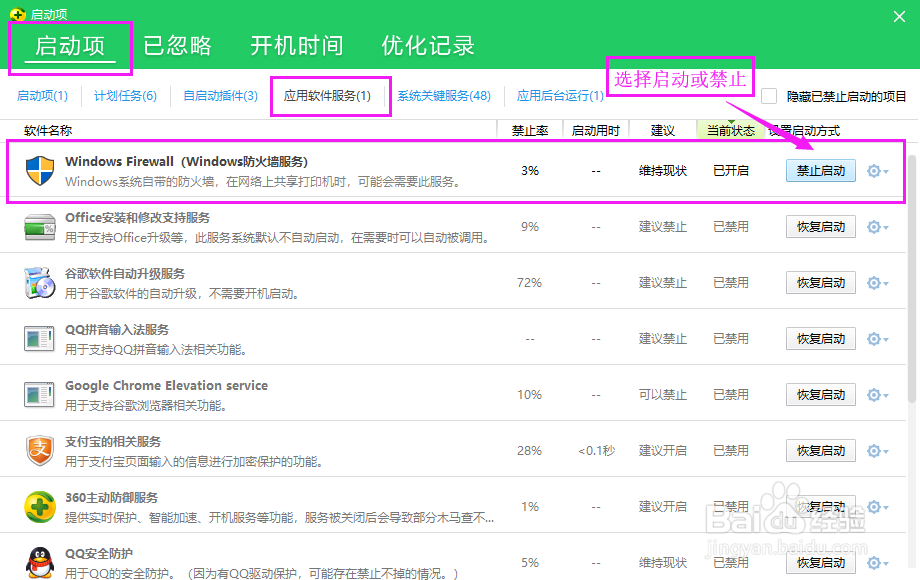
Task: Click the 28% 禁止率 value
Action: 529,450
